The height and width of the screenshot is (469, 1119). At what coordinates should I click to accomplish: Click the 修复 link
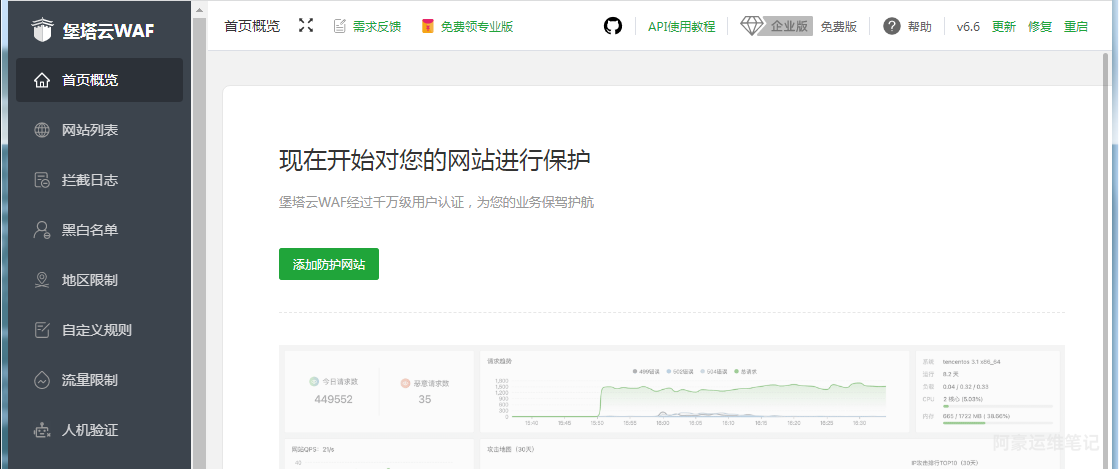(x=1040, y=26)
